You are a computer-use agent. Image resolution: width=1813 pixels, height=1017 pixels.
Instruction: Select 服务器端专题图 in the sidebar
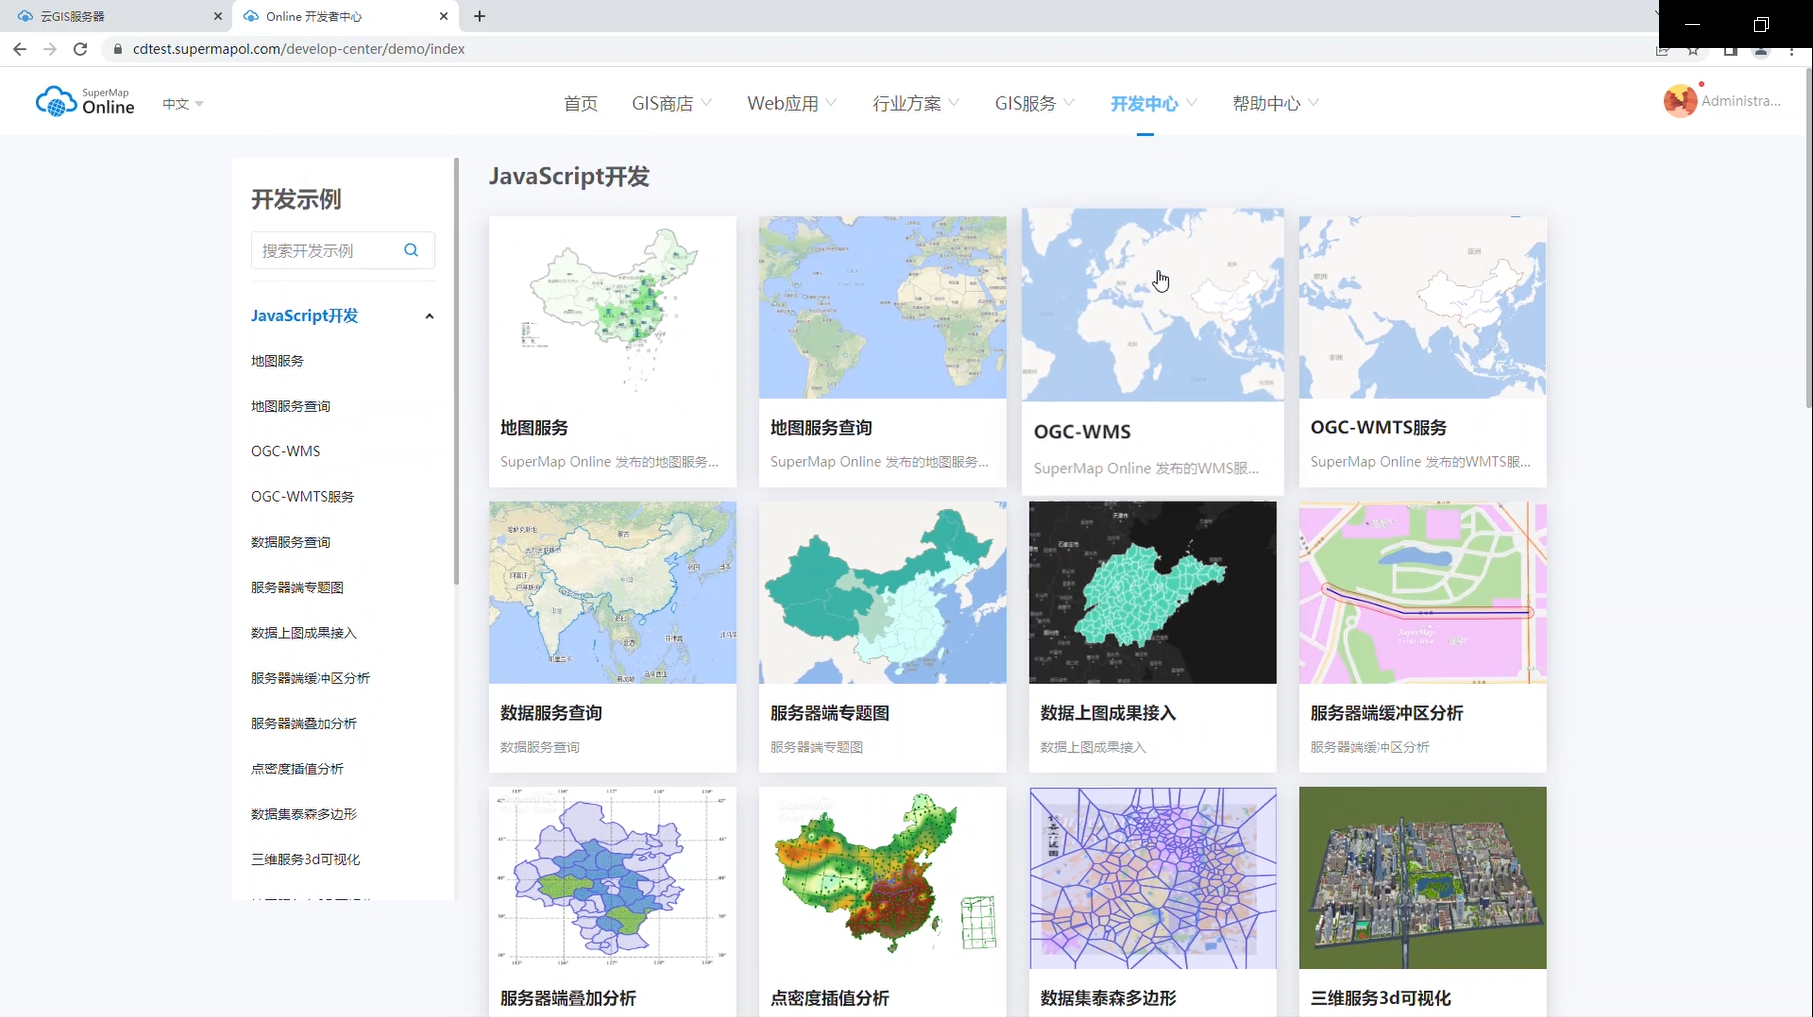[x=297, y=587]
